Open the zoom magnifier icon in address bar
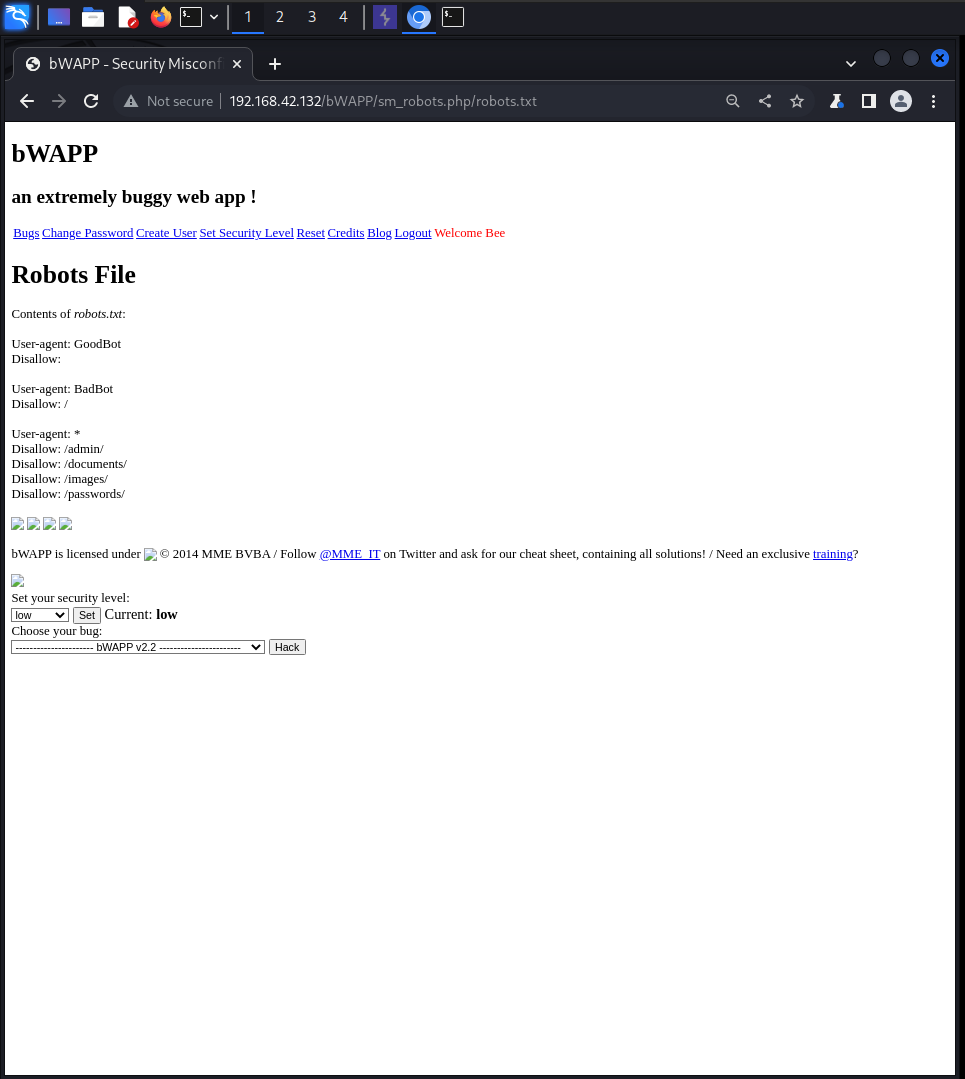The height and width of the screenshot is (1079, 965). point(733,101)
